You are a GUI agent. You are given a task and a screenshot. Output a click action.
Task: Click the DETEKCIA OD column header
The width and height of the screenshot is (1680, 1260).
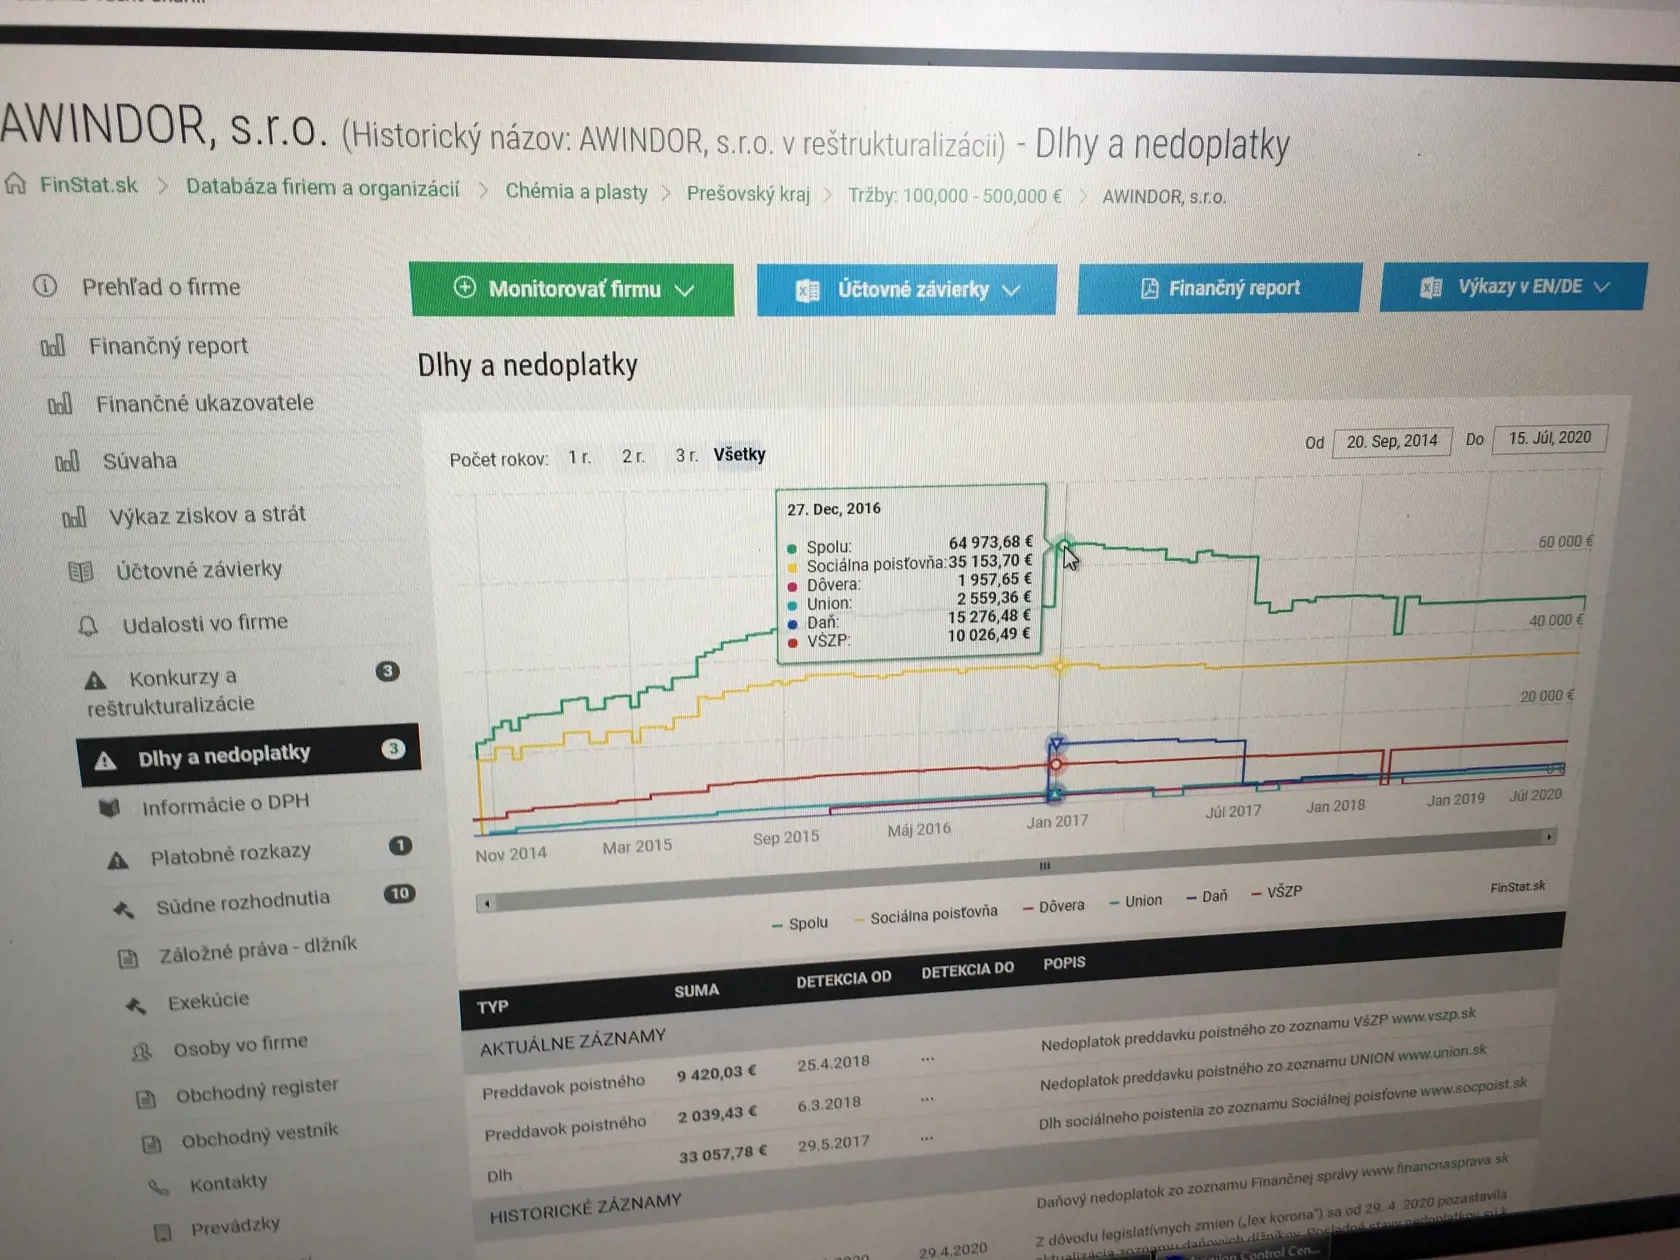(843, 979)
